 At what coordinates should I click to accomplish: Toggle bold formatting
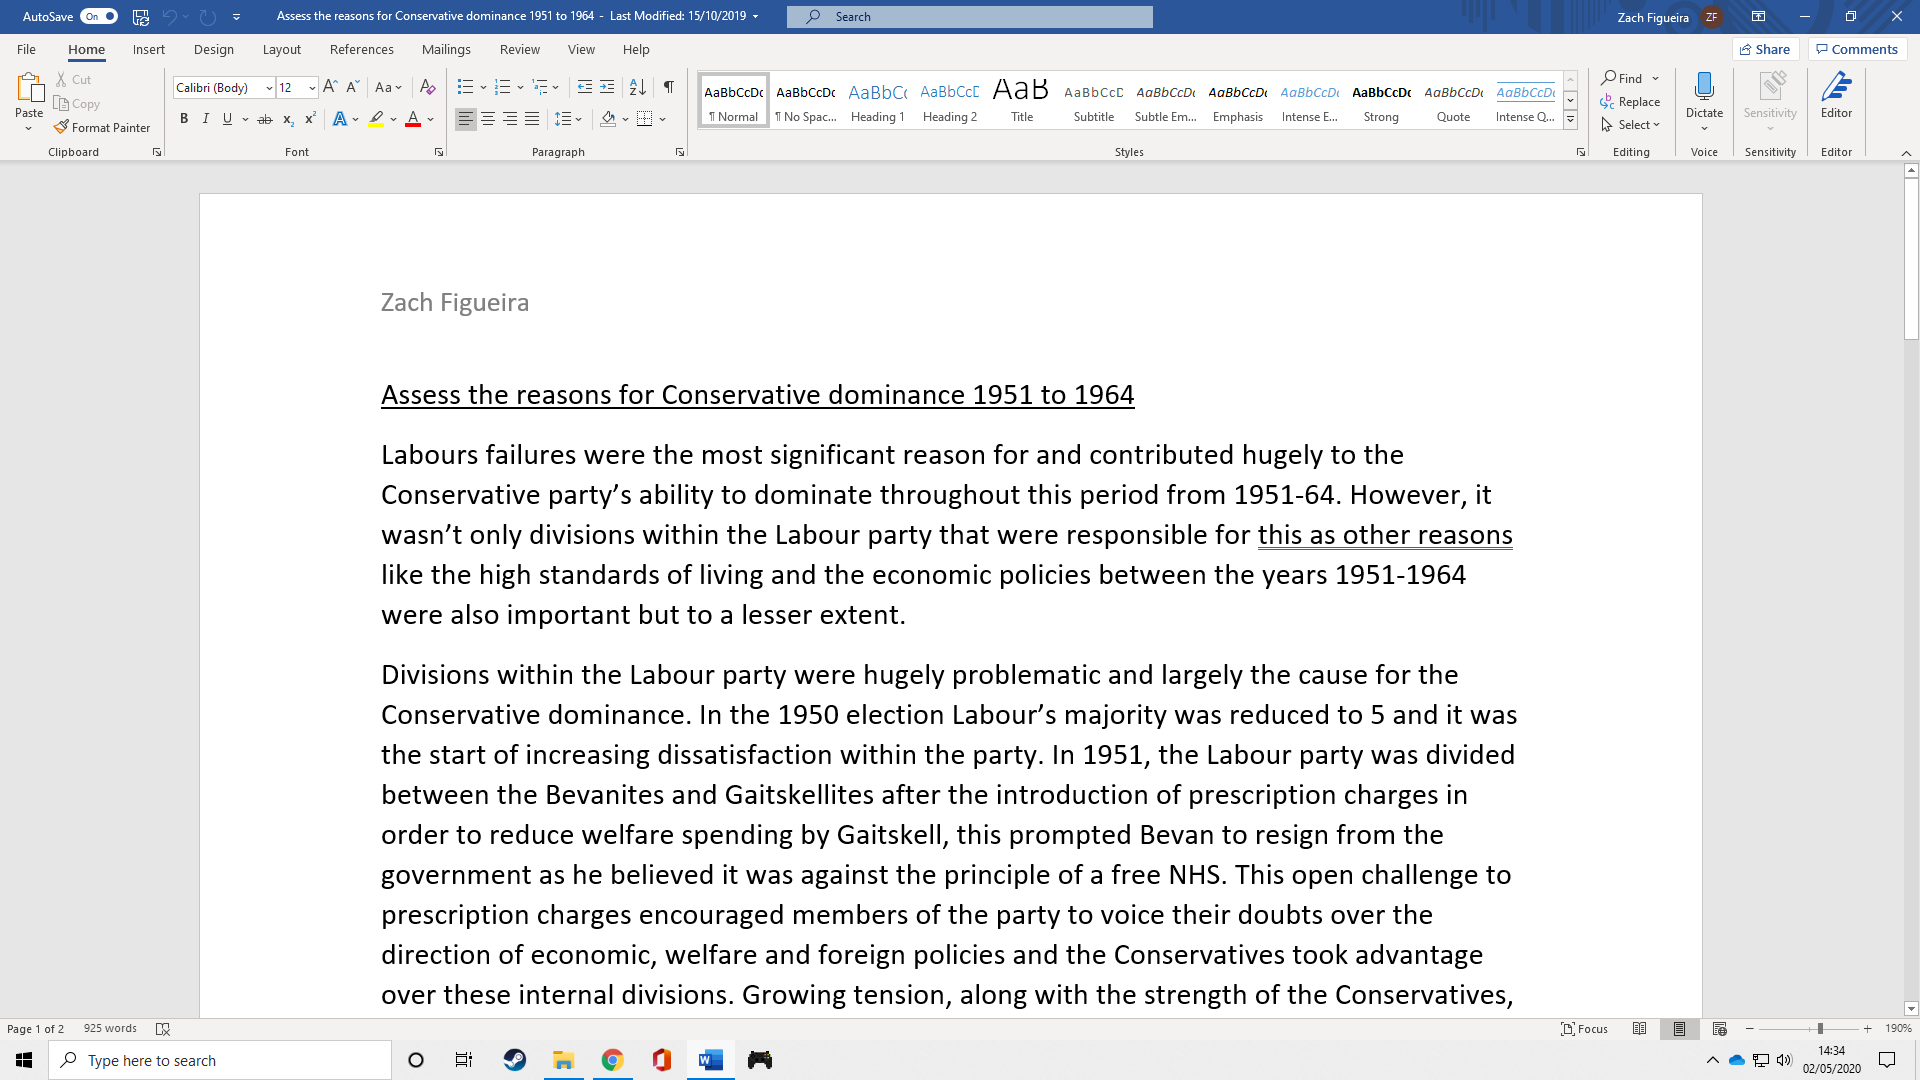[x=184, y=118]
